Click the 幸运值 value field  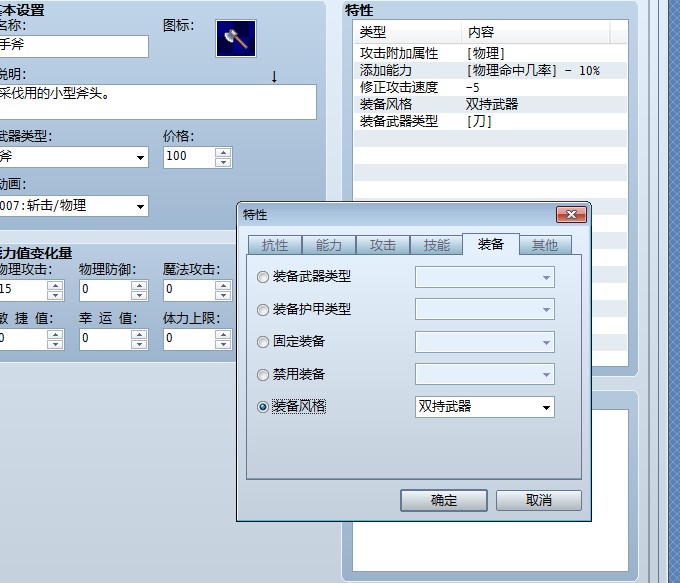coord(105,339)
